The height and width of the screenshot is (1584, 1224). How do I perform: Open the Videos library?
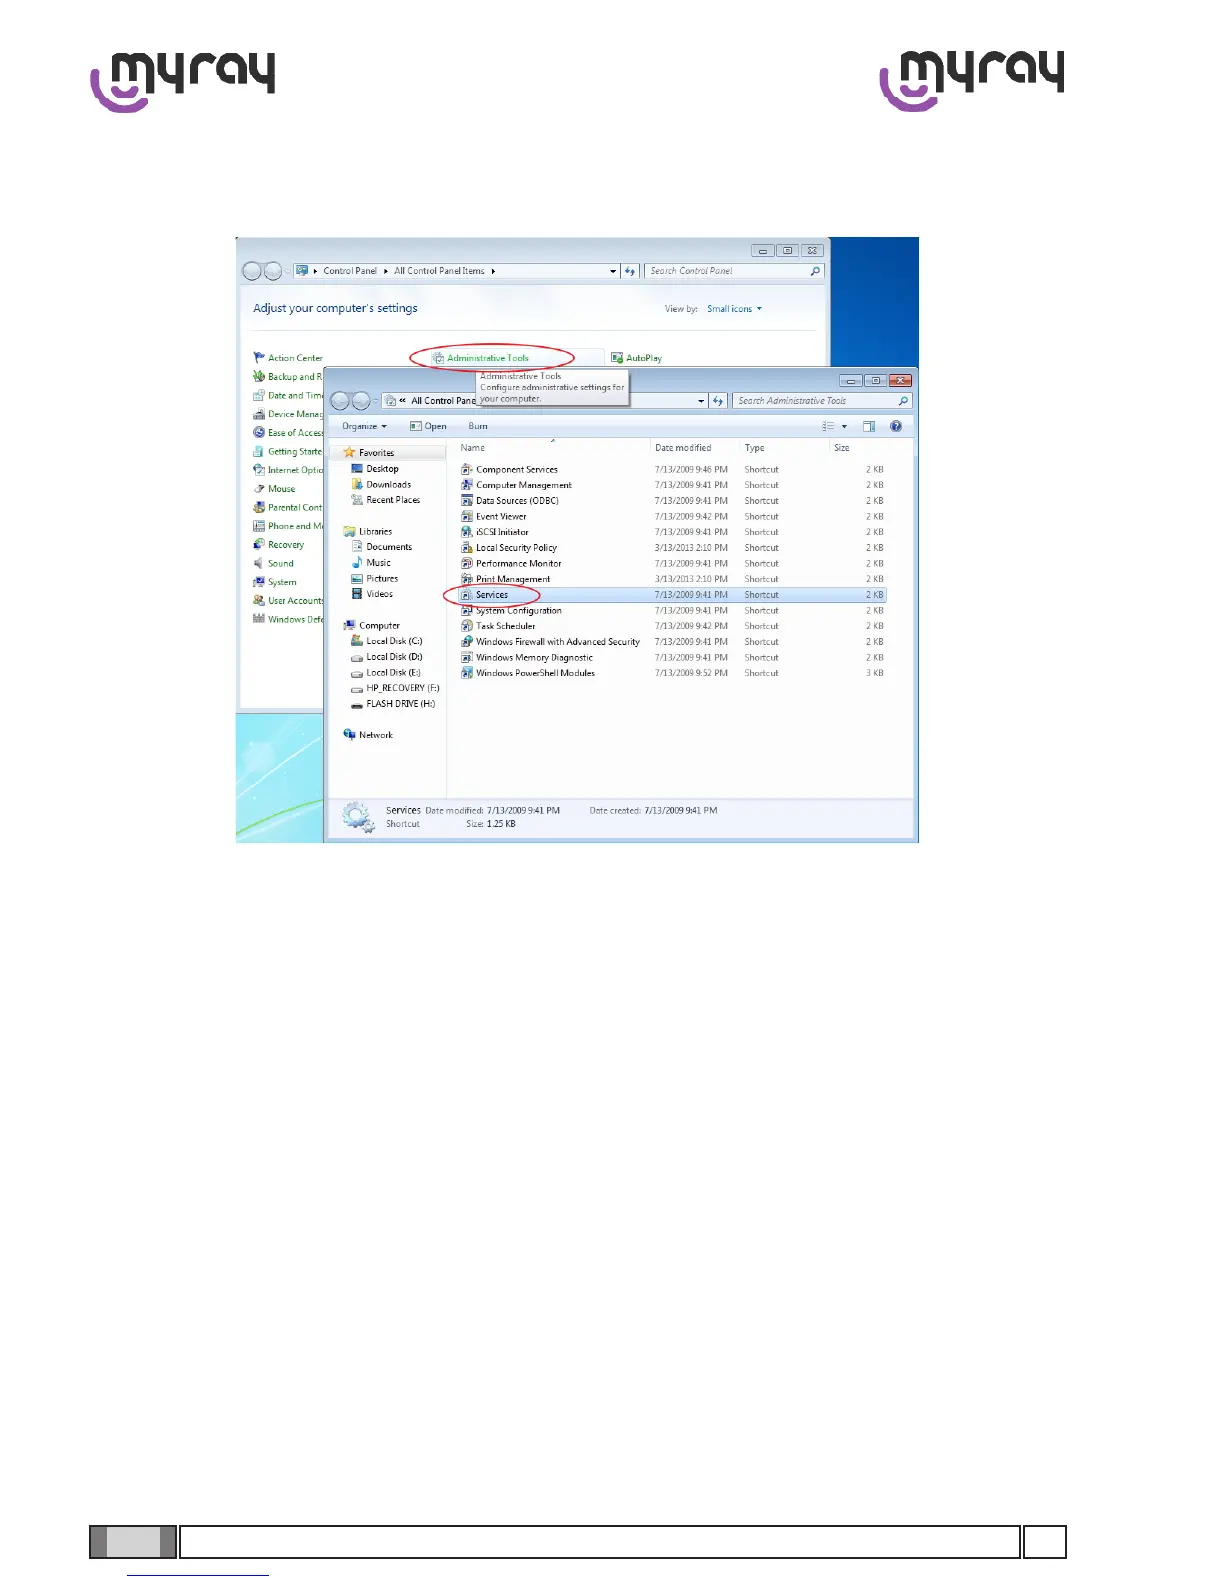click(x=372, y=594)
